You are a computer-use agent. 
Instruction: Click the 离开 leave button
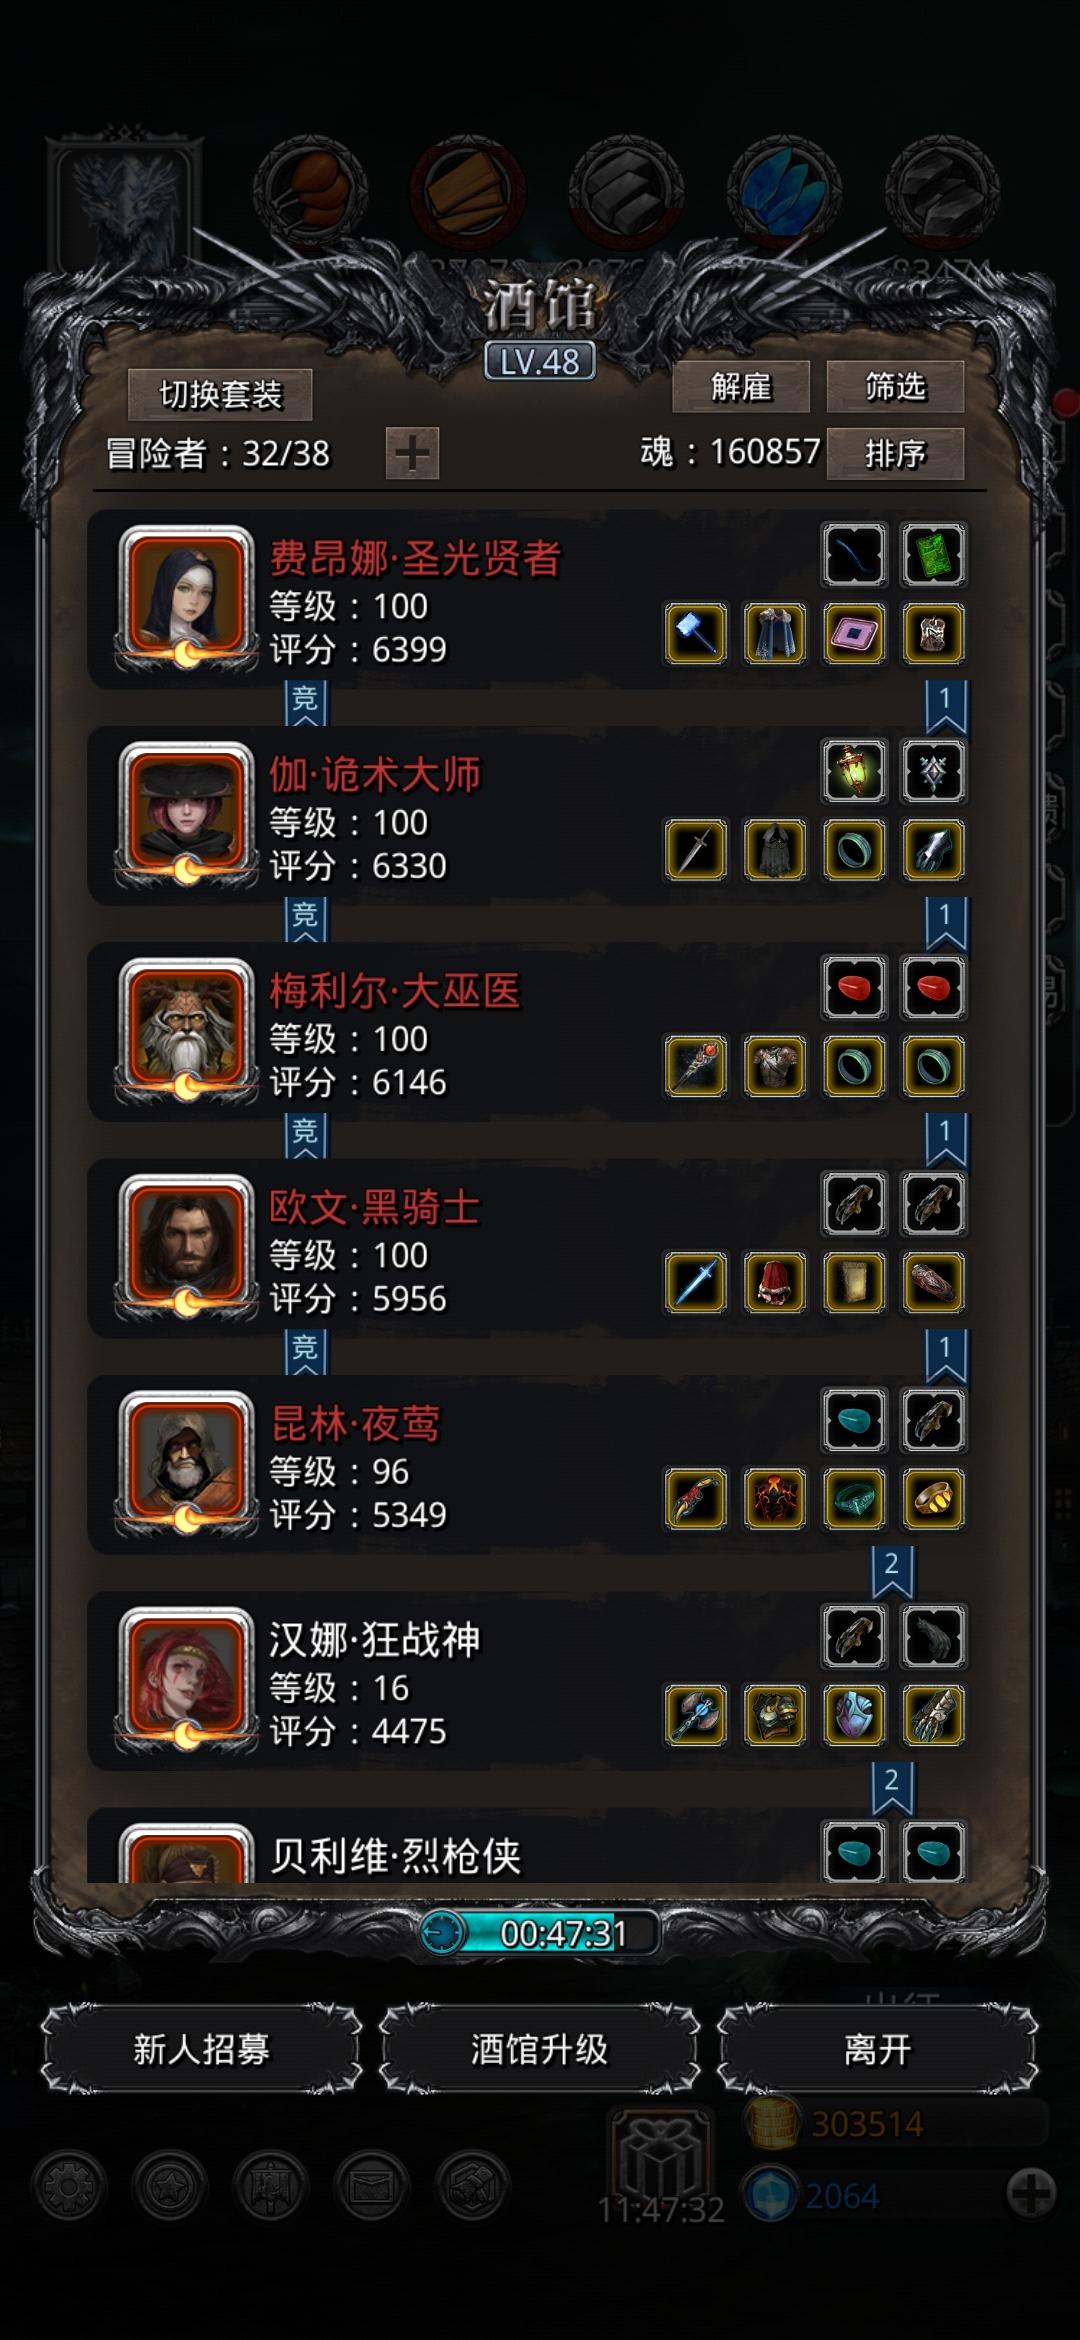(x=877, y=2049)
